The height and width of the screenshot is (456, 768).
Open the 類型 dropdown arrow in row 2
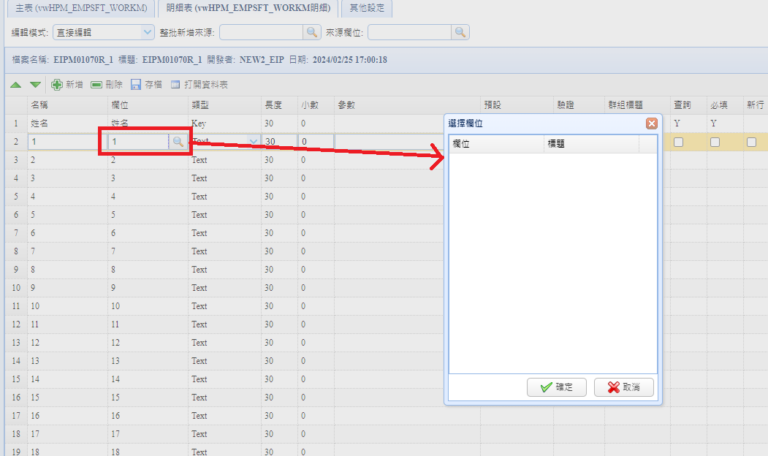253,143
